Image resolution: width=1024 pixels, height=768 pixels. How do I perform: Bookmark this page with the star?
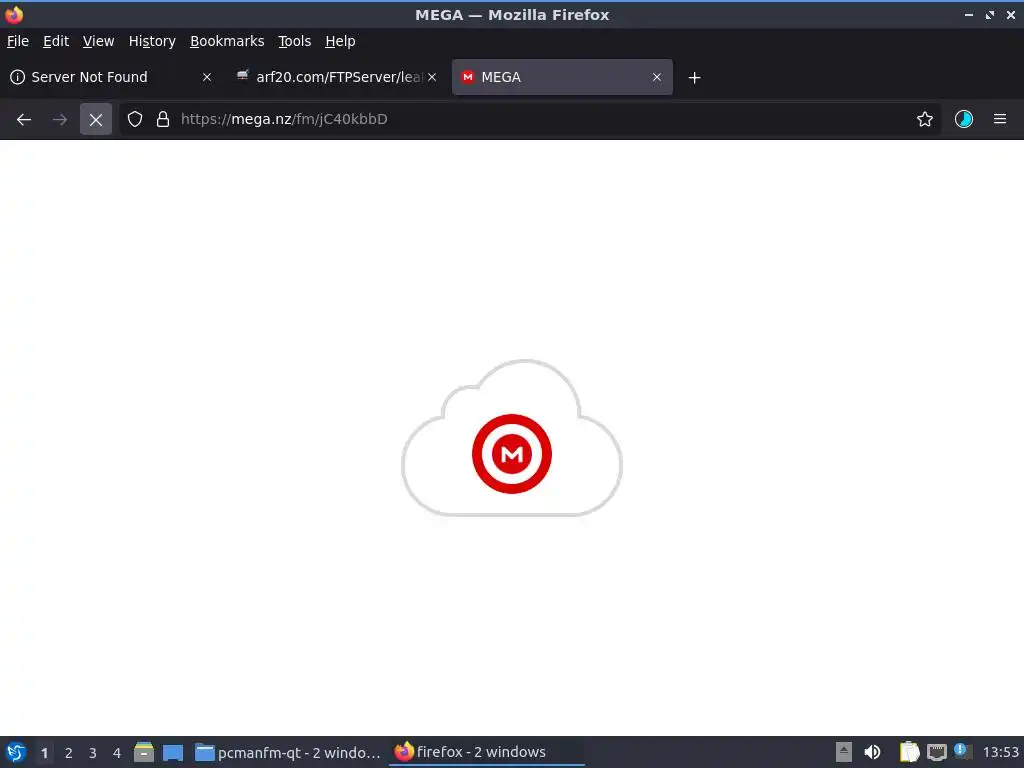coord(925,120)
